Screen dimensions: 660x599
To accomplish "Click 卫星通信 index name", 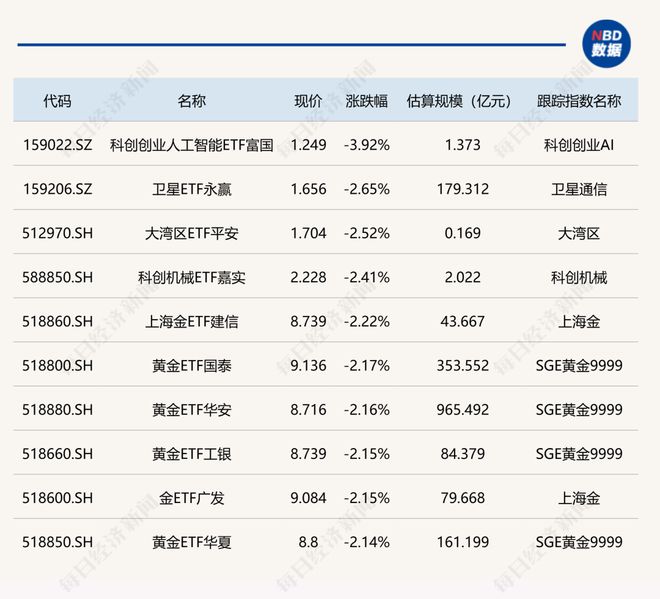I will (579, 189).
